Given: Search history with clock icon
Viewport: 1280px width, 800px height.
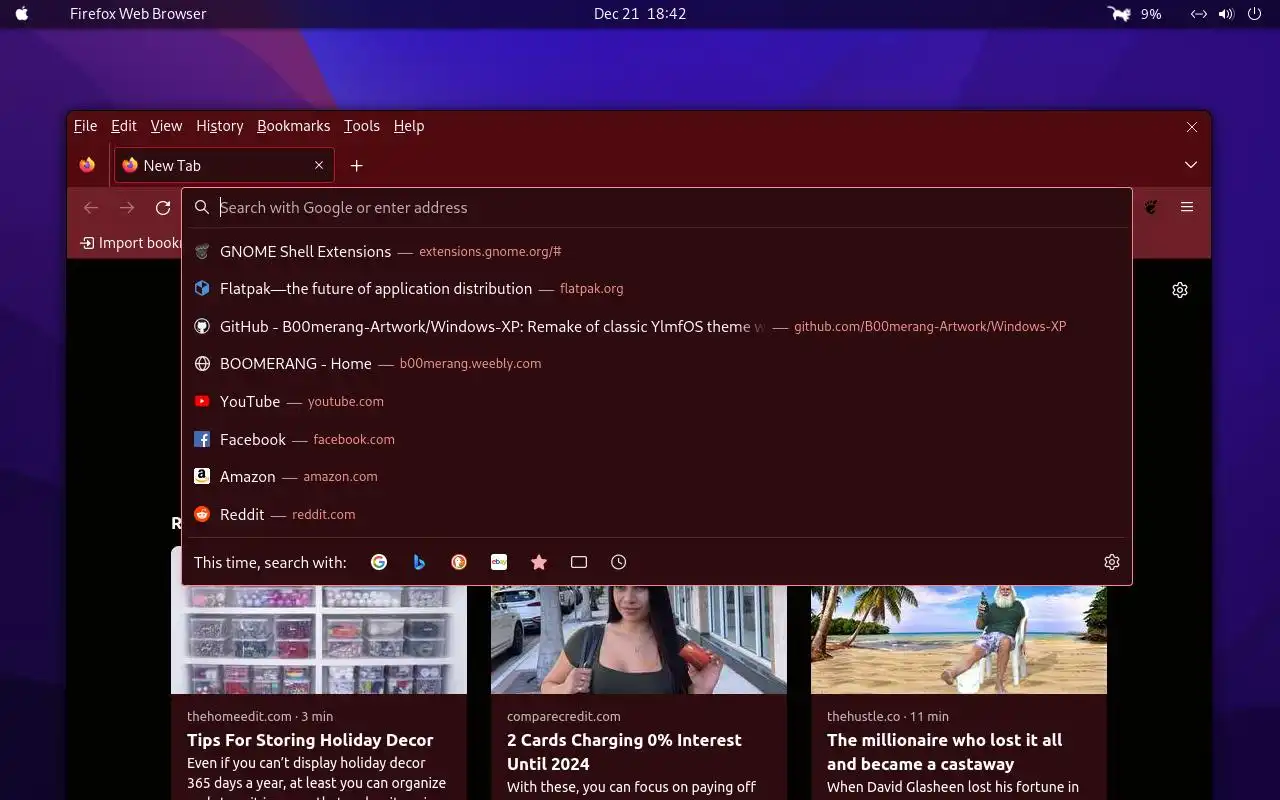Looking at the screenshot, I should pyautogui.click(x=619, y=562).
